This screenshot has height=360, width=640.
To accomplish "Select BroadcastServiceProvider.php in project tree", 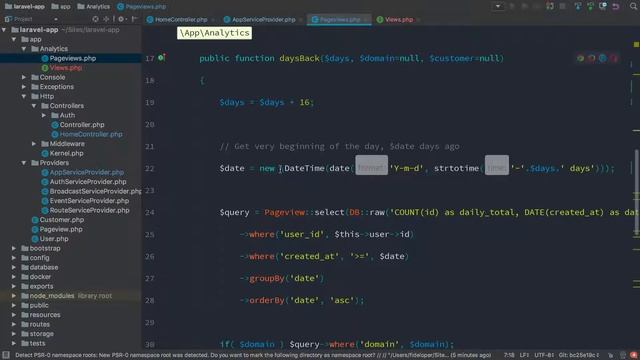I will click(91, 191).
